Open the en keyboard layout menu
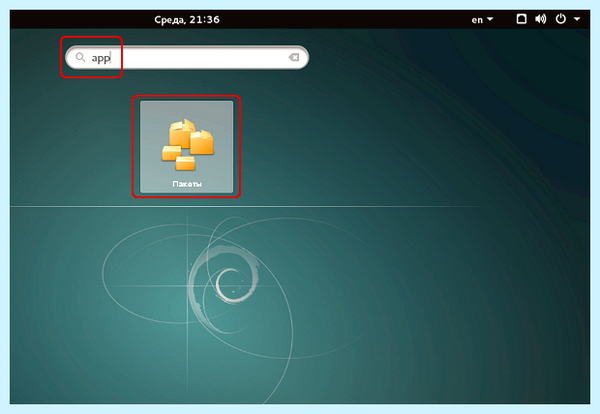The width and height of the screenshot is (600, 414). [477, 20]
